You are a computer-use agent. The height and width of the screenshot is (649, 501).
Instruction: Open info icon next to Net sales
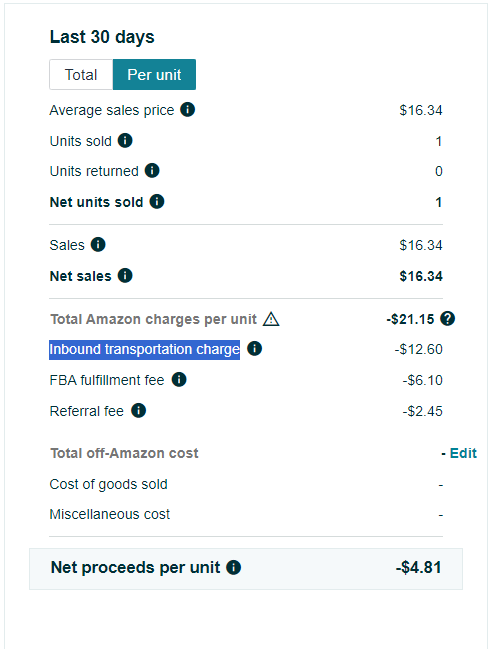click(125, 275)
